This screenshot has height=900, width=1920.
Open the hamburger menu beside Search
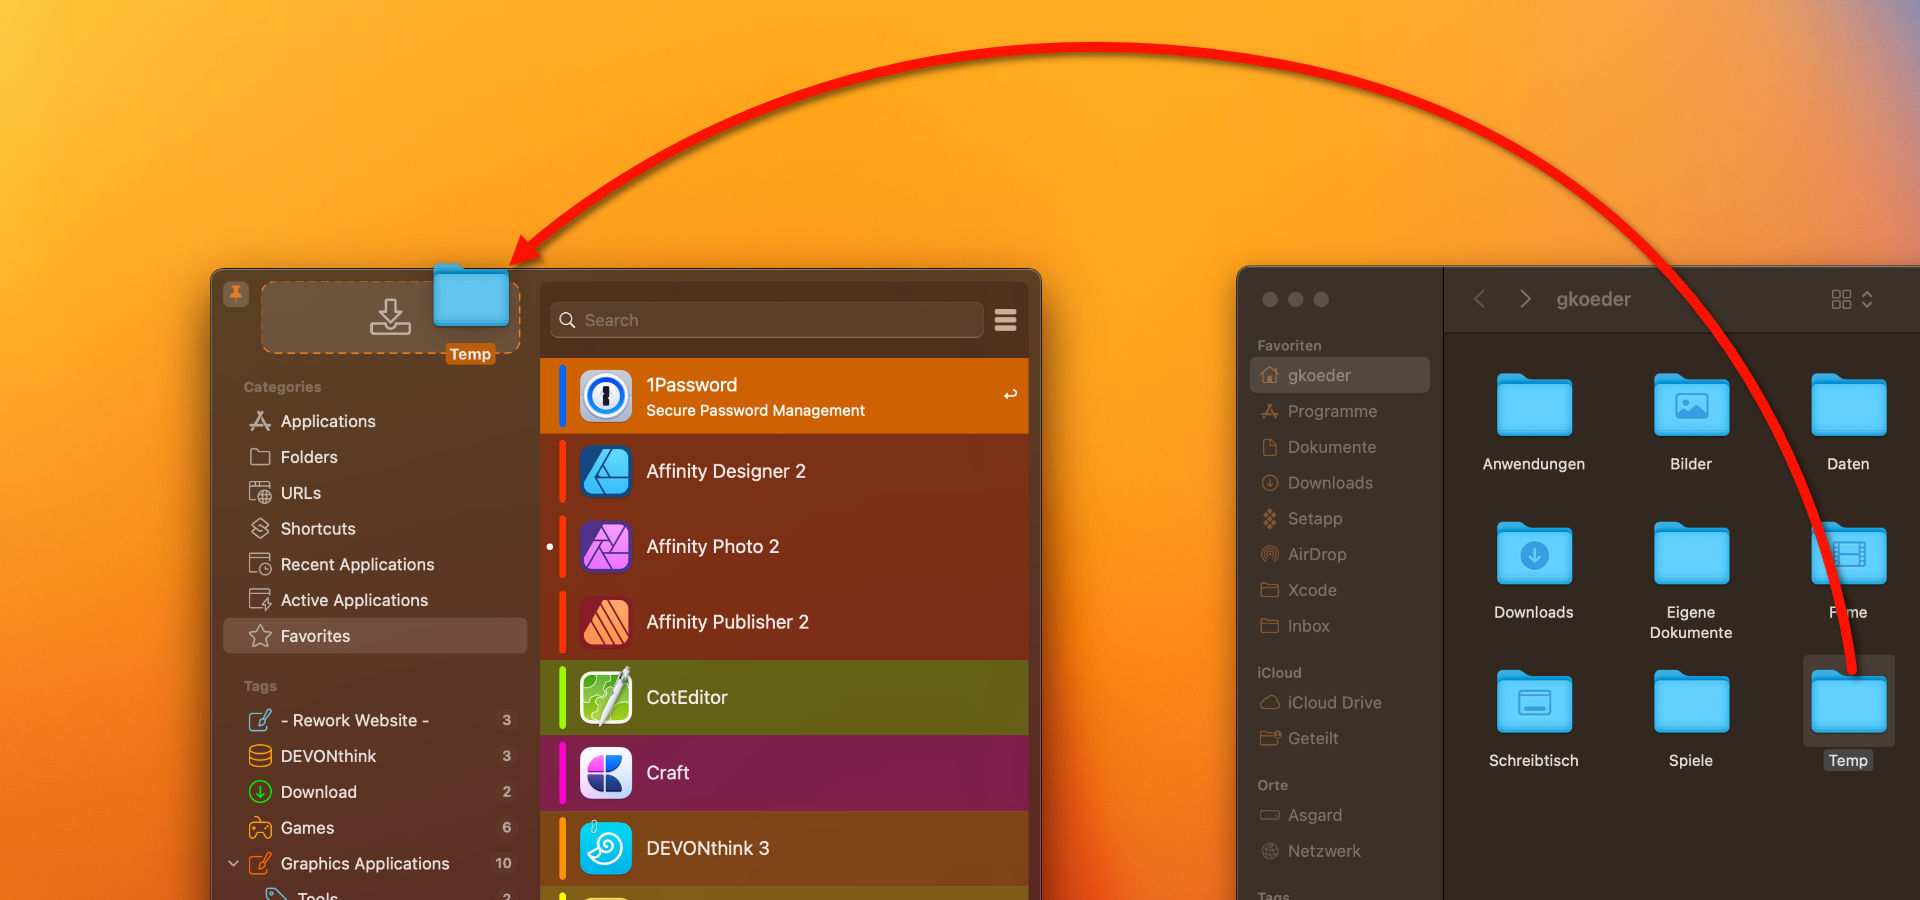pyautogui.click(x=1006, y=320)
